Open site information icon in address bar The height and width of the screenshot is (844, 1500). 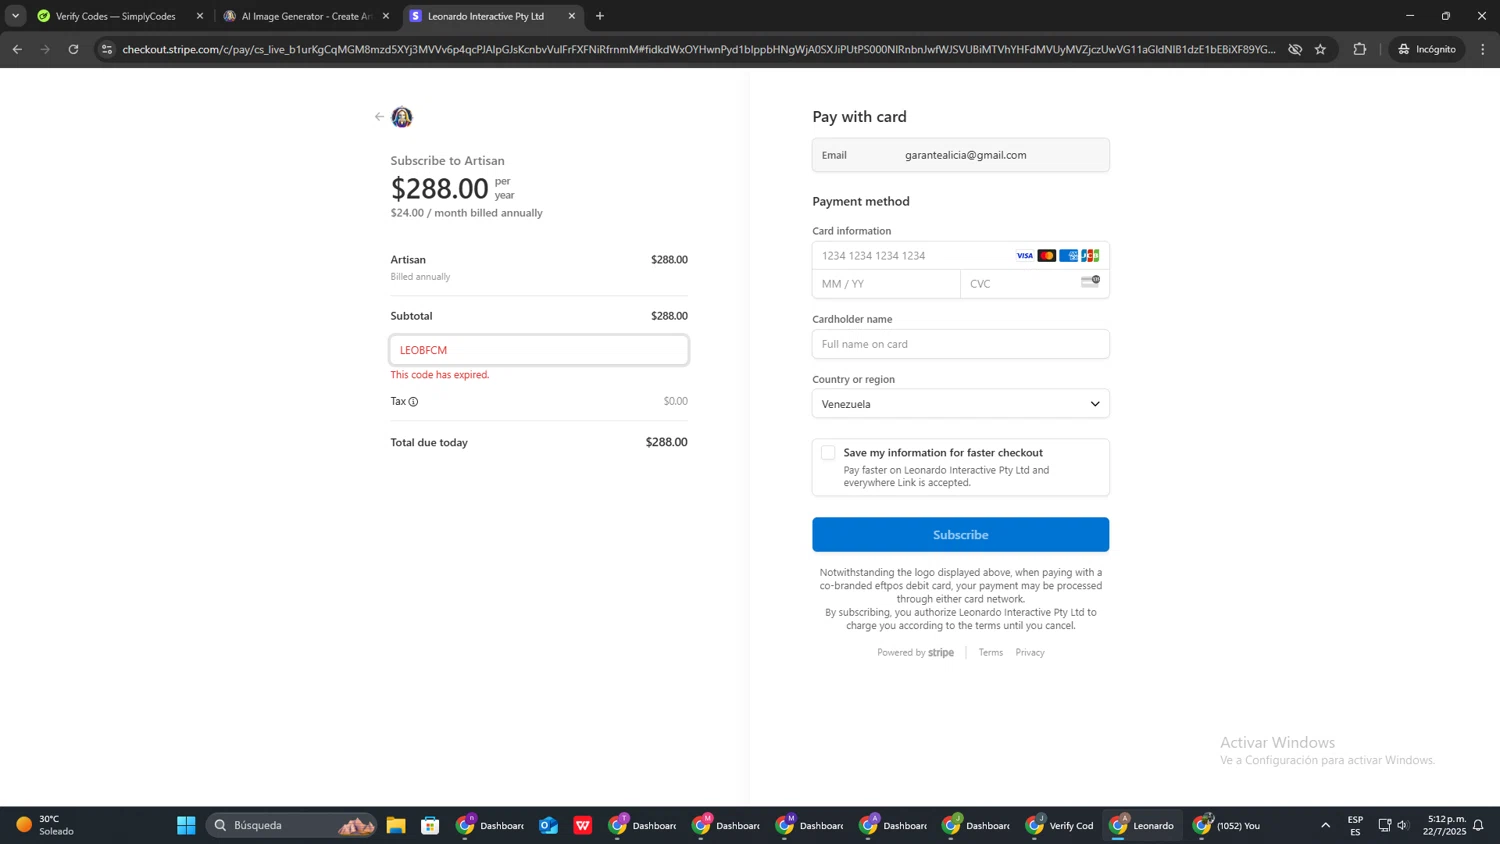(x=107, y=49)
